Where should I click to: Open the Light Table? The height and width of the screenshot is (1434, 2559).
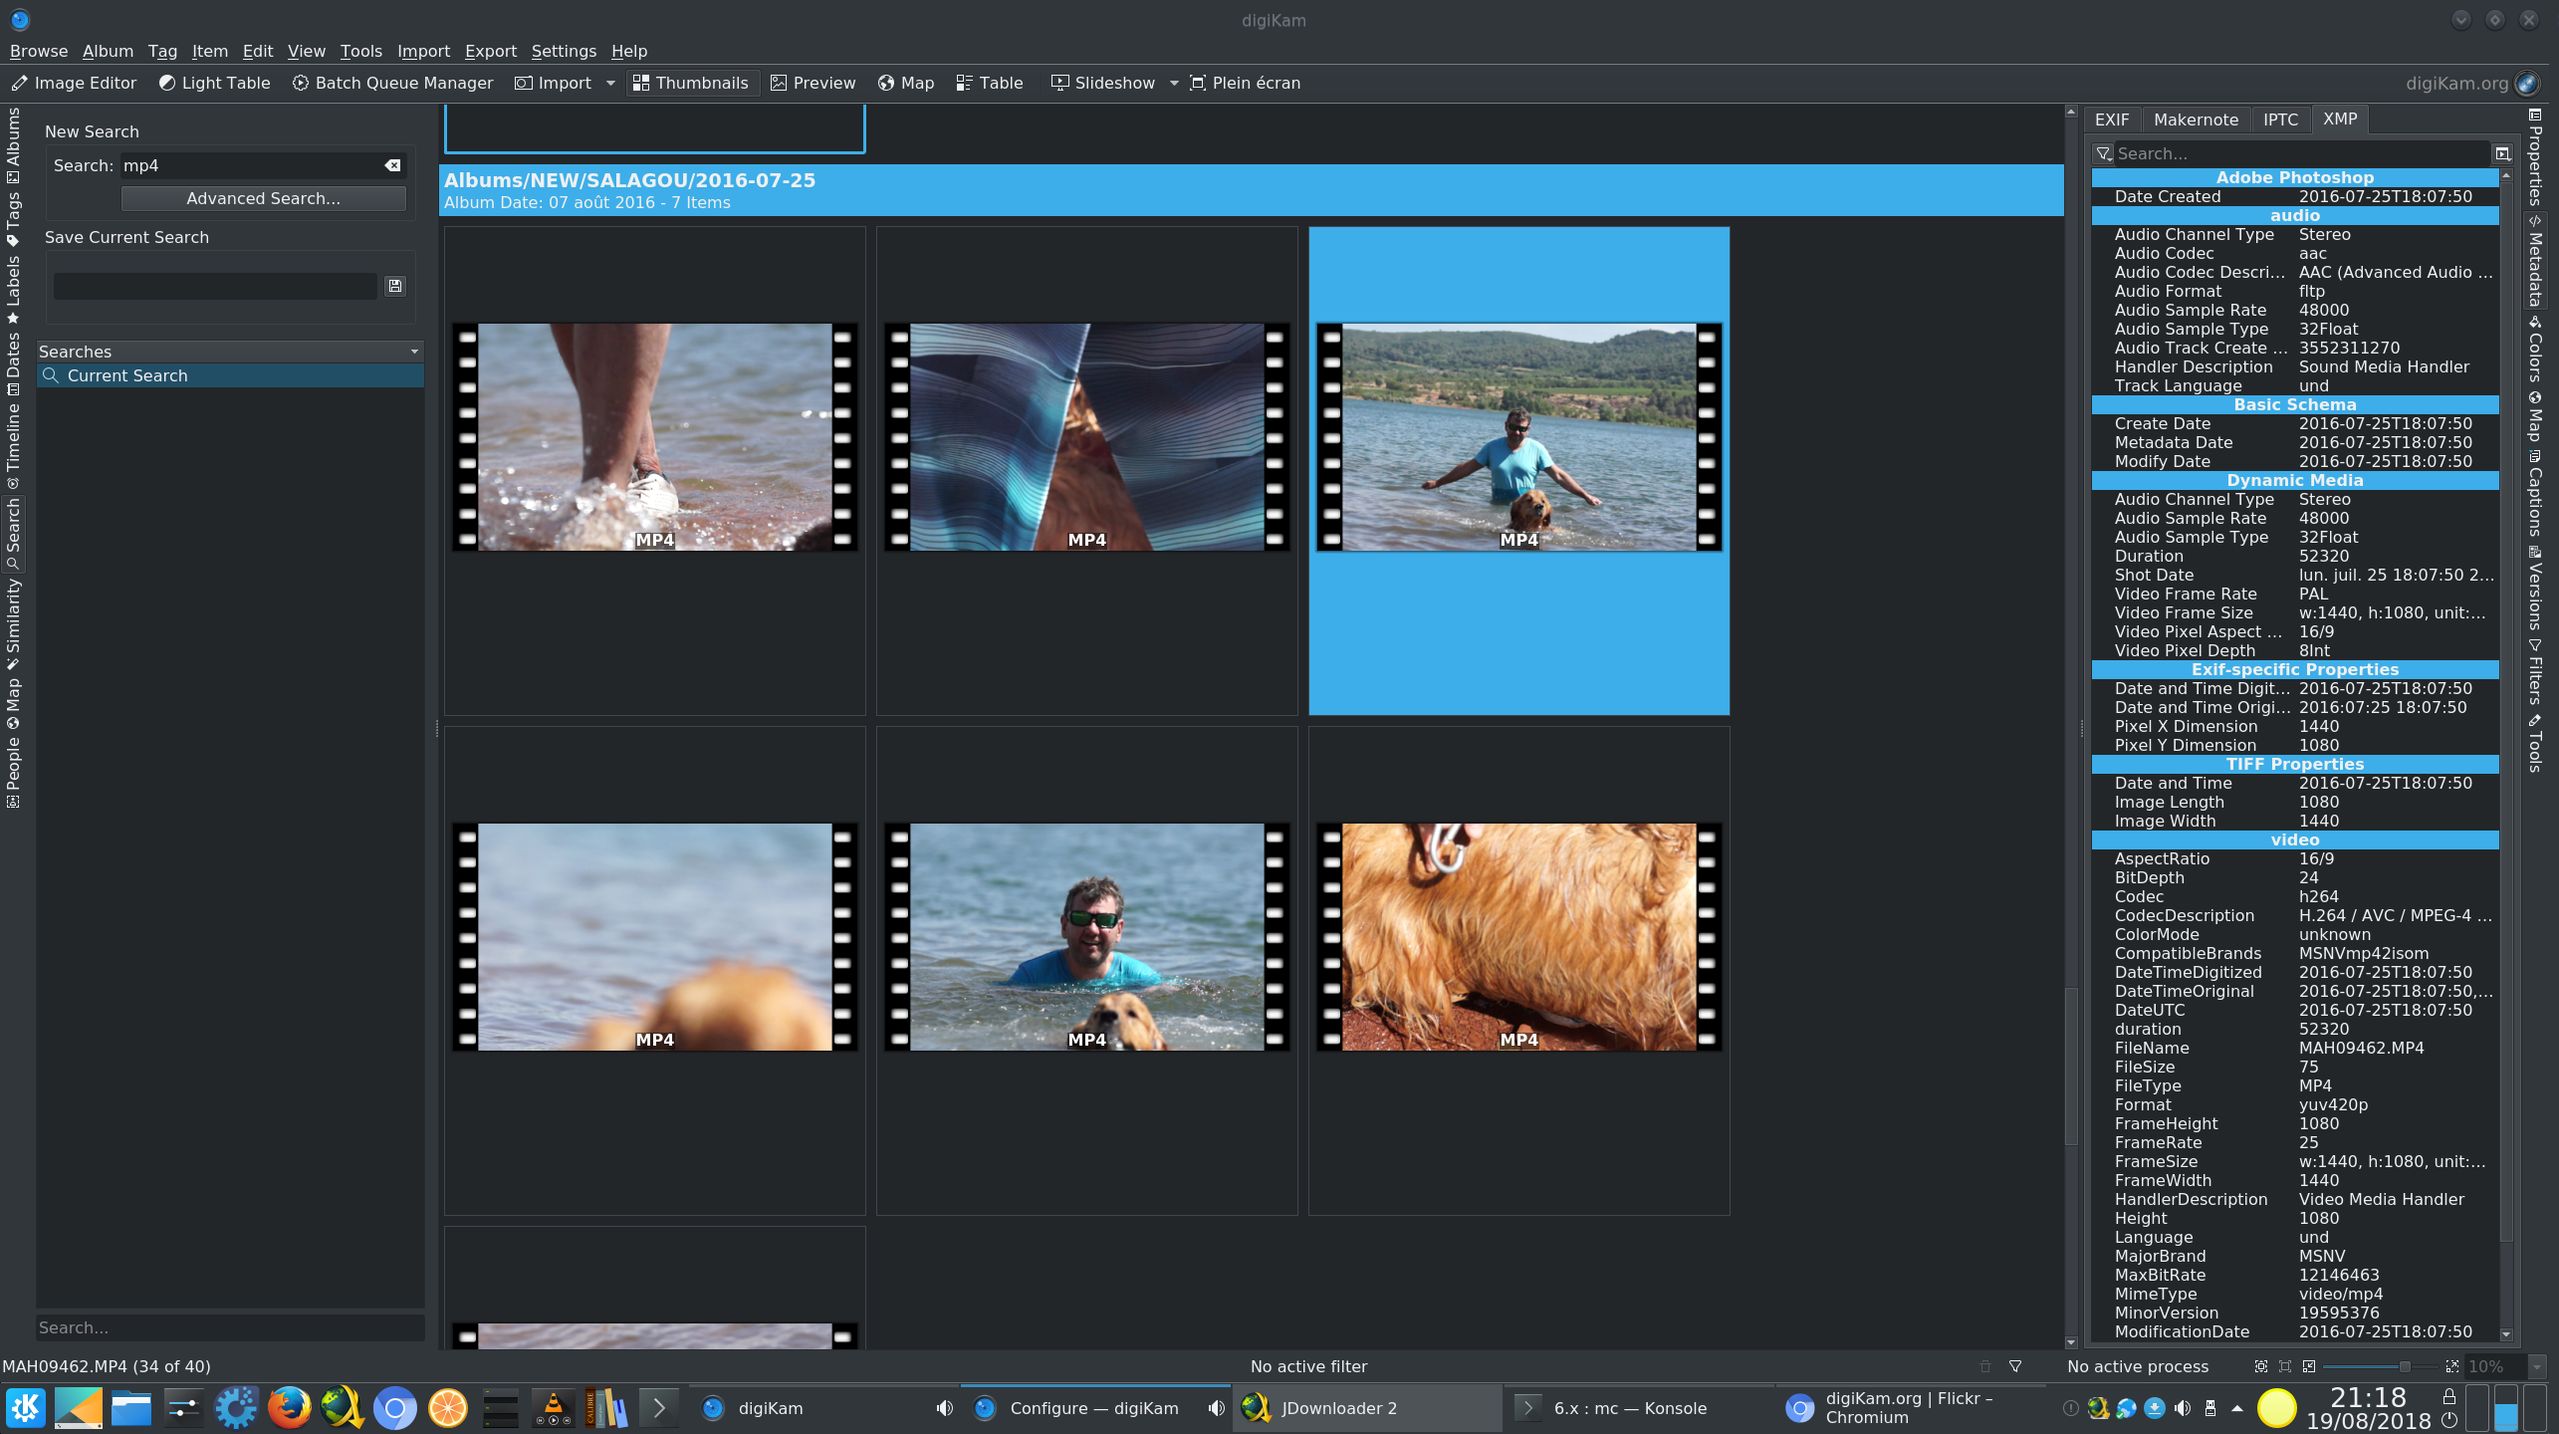214,83
